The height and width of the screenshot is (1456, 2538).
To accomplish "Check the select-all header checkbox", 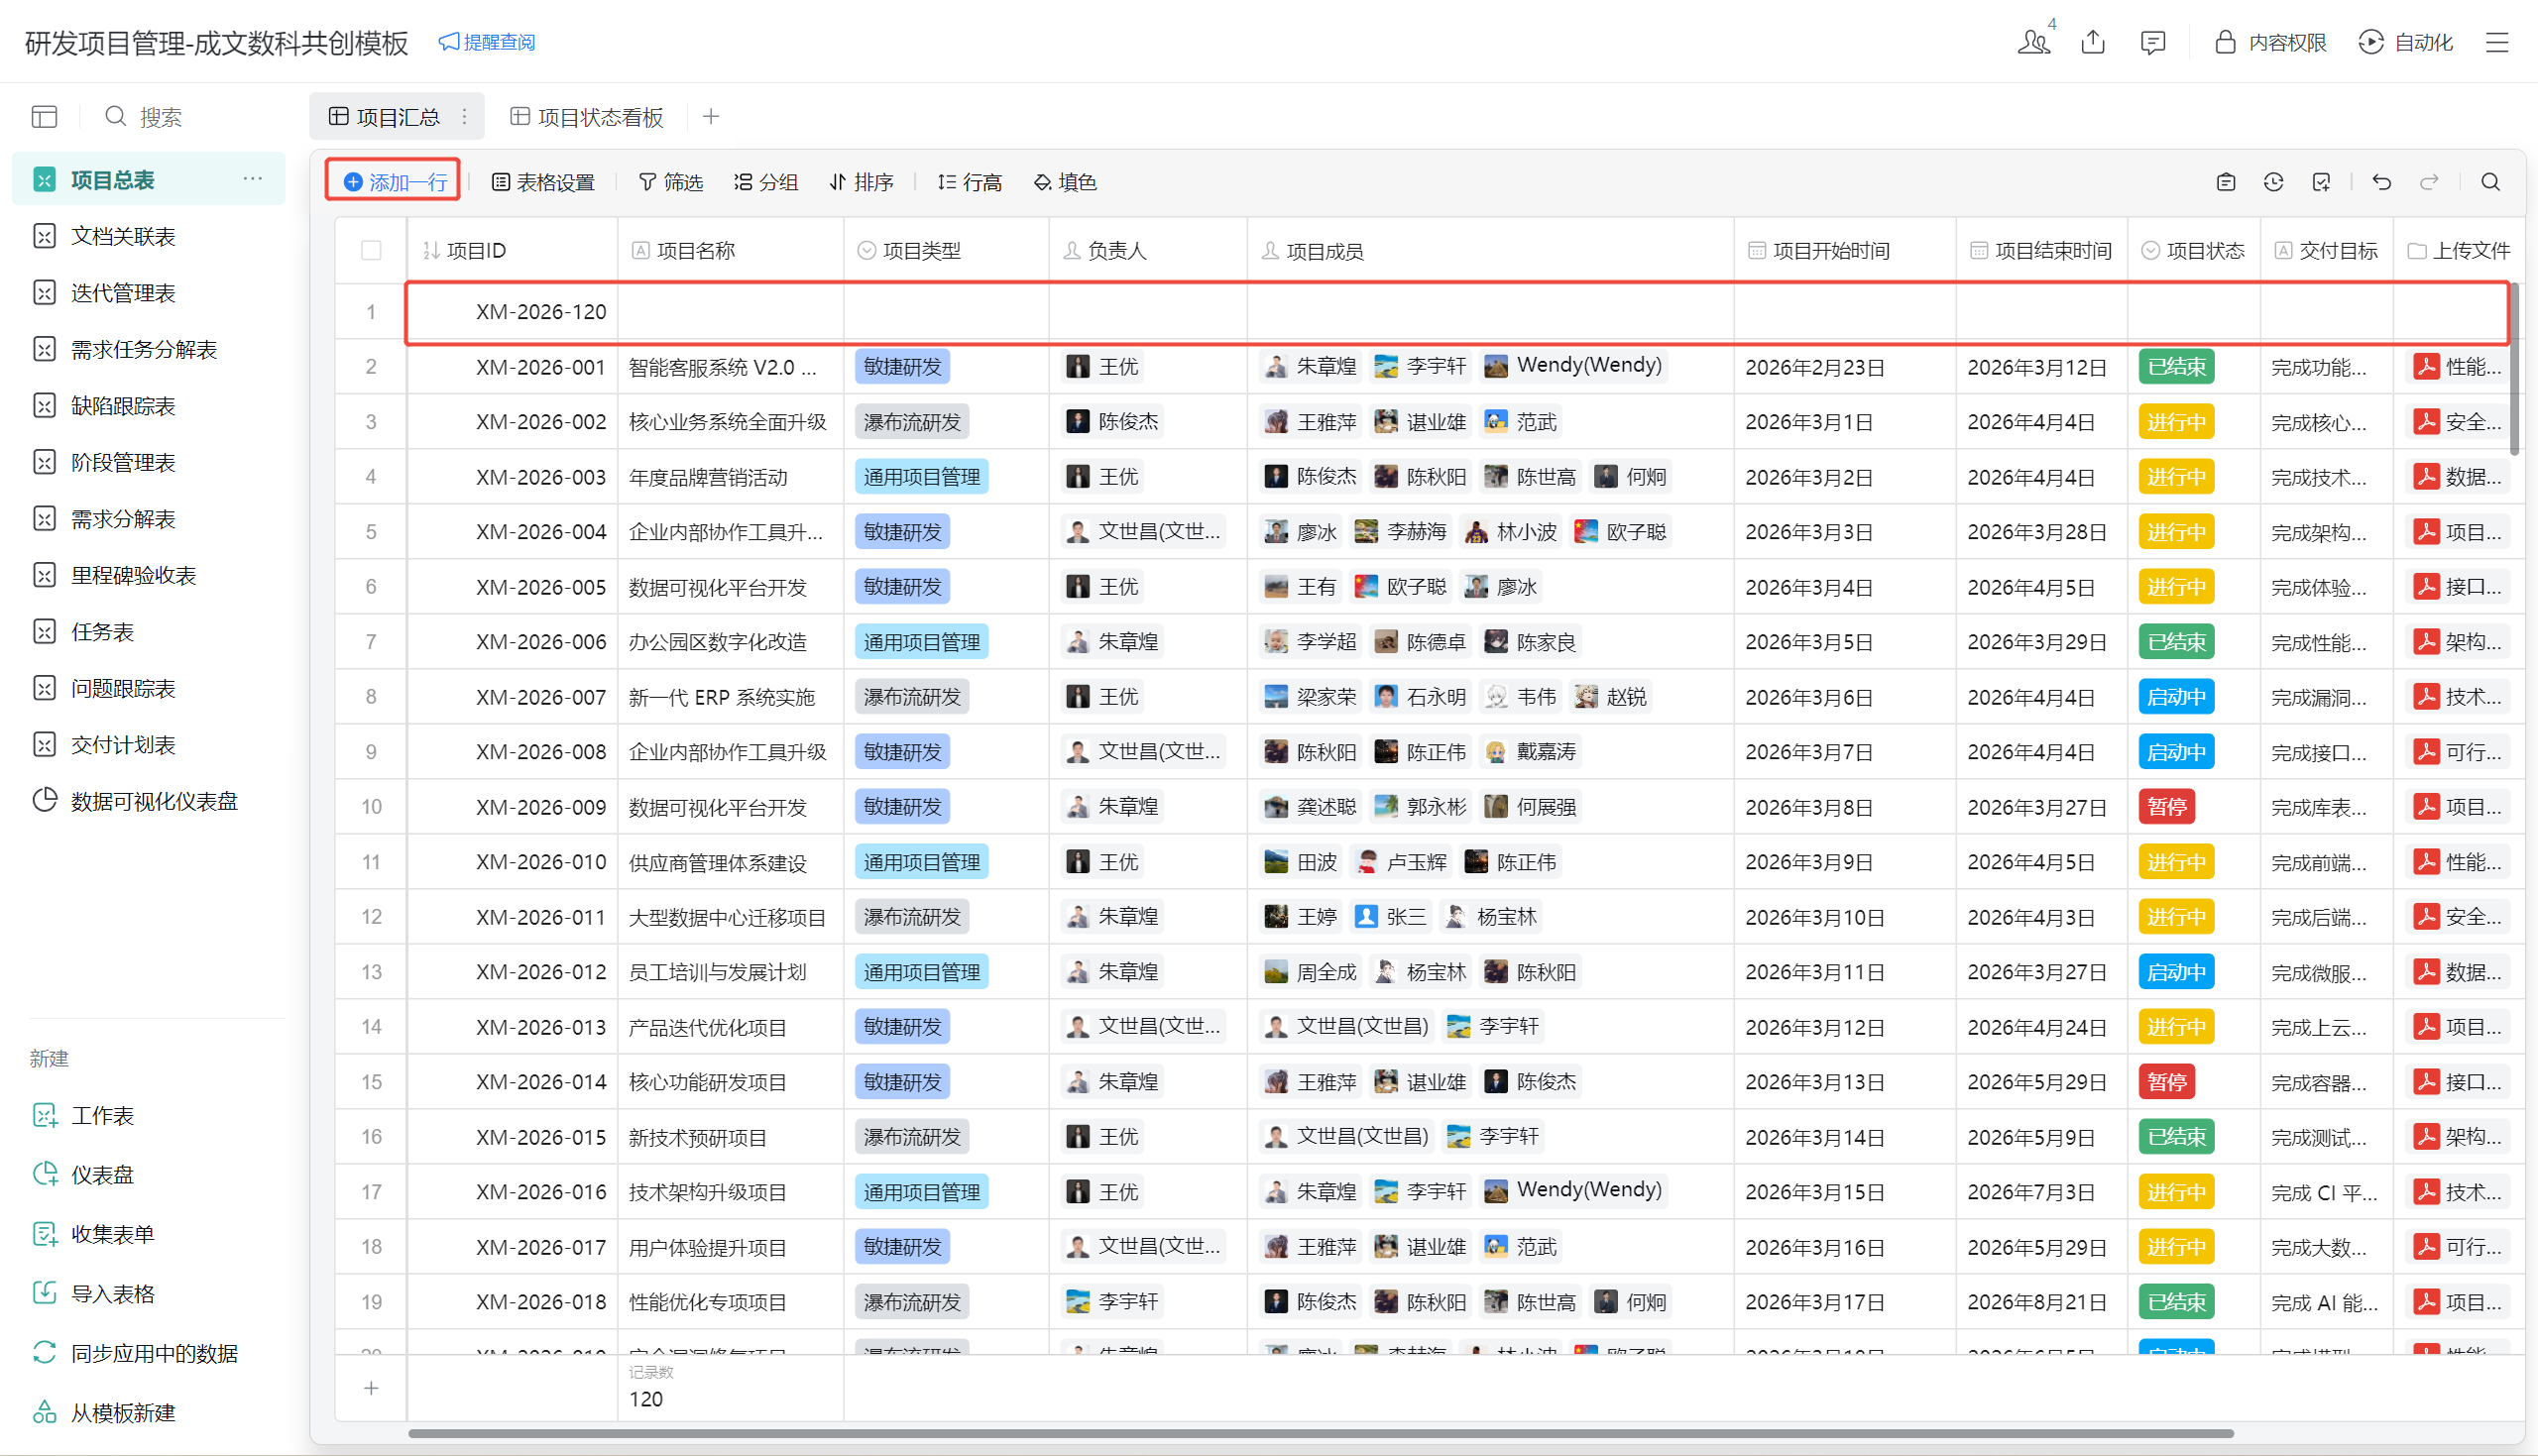I will pos(371,251).
